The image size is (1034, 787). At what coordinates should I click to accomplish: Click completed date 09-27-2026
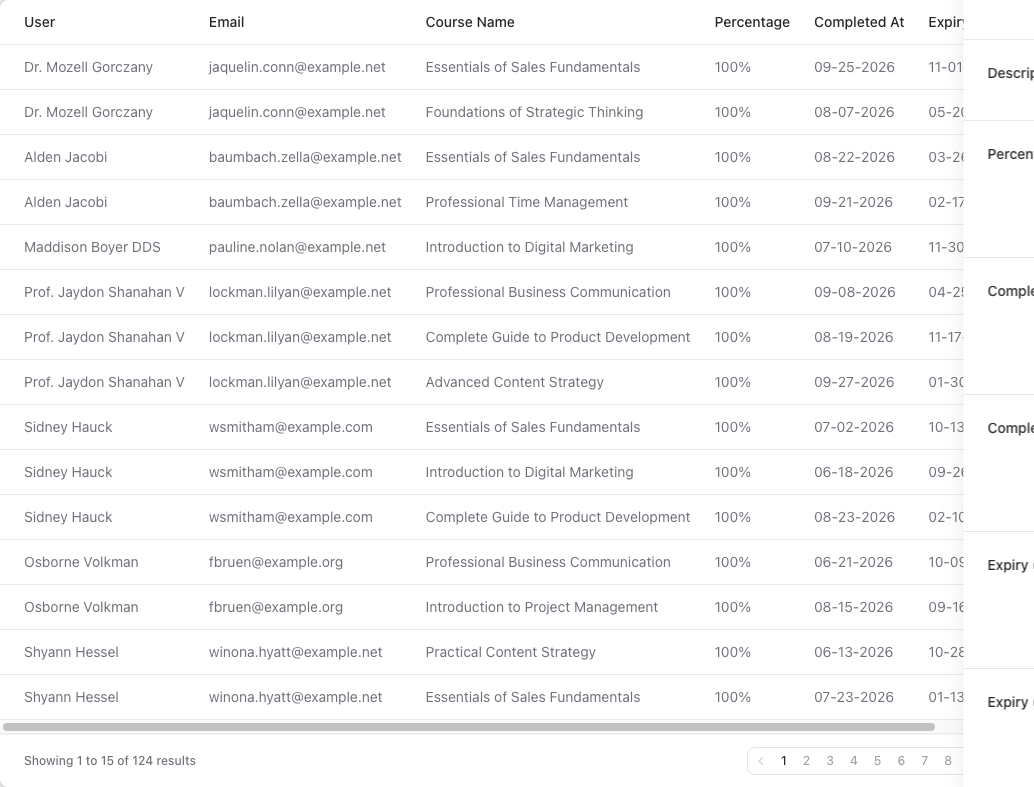tap(854, 382)
